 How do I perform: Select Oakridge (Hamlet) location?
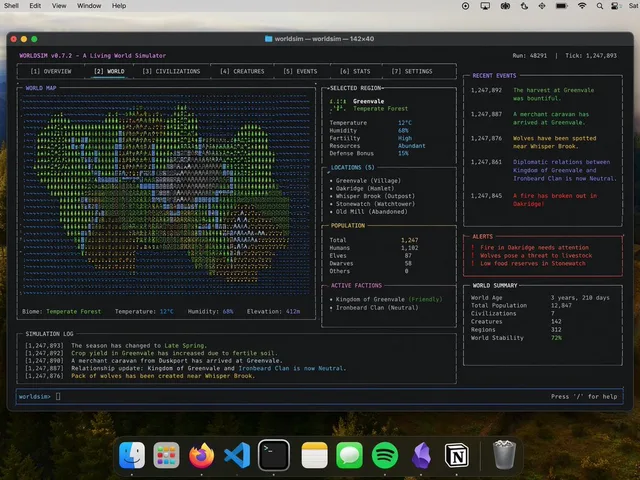(365, 188)
